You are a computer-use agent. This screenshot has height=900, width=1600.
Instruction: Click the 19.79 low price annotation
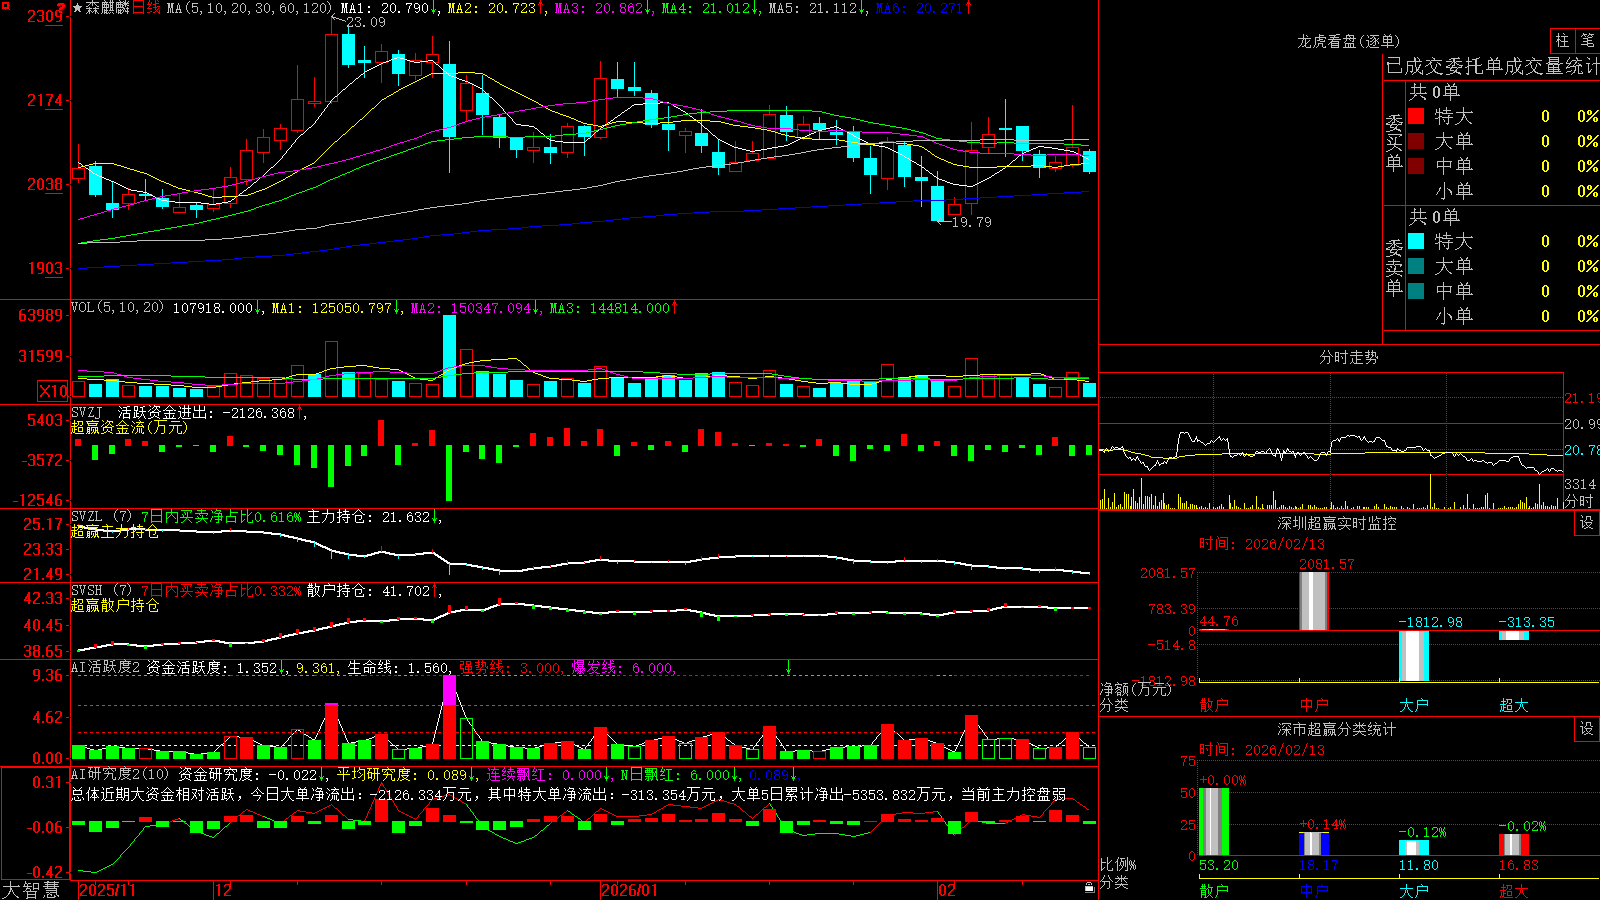972,222
